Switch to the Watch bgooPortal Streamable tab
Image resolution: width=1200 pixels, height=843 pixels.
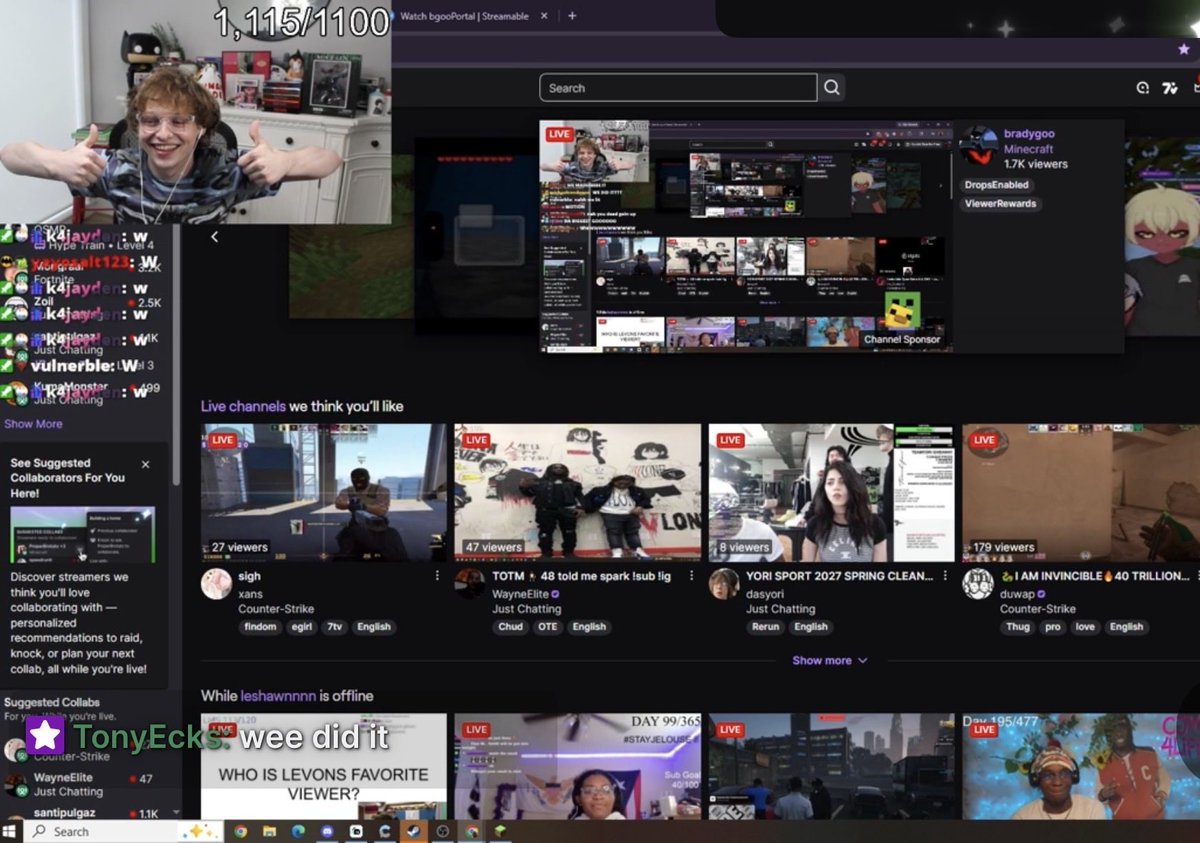[x=464, y=16]
